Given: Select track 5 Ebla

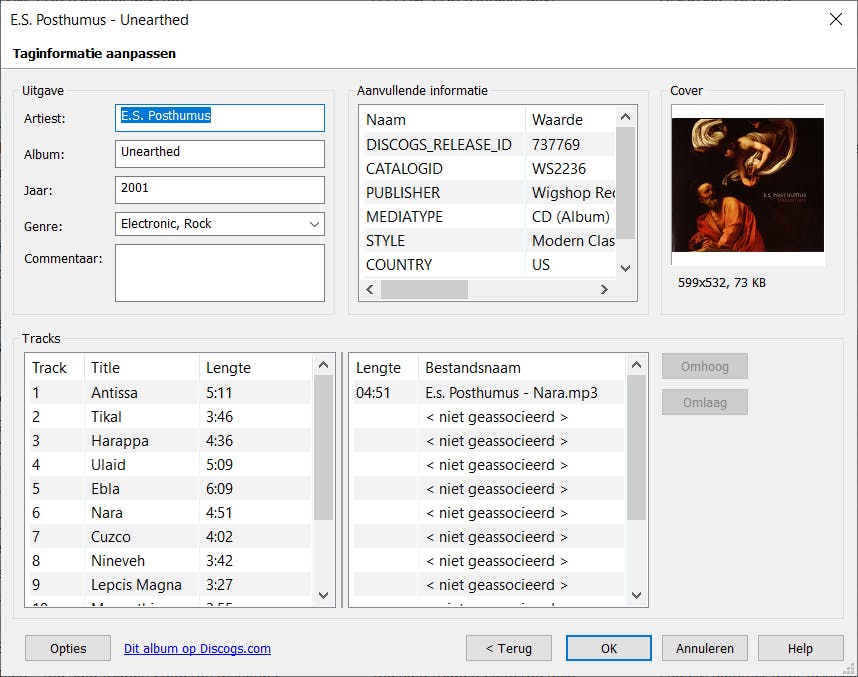Looking at the screenshot, I should pyautogui.click(x=170, y=489).
